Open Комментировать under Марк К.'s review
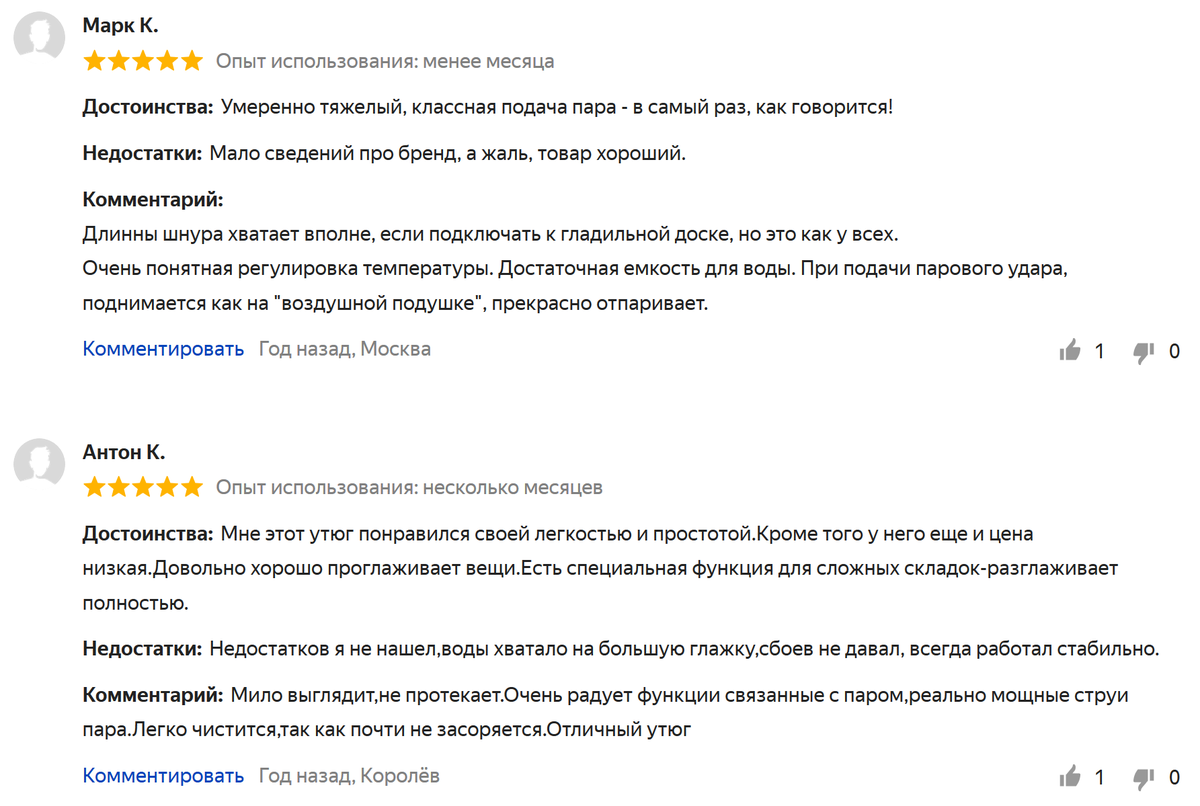This screenshot has height=806, width=1200. [163, 349]
